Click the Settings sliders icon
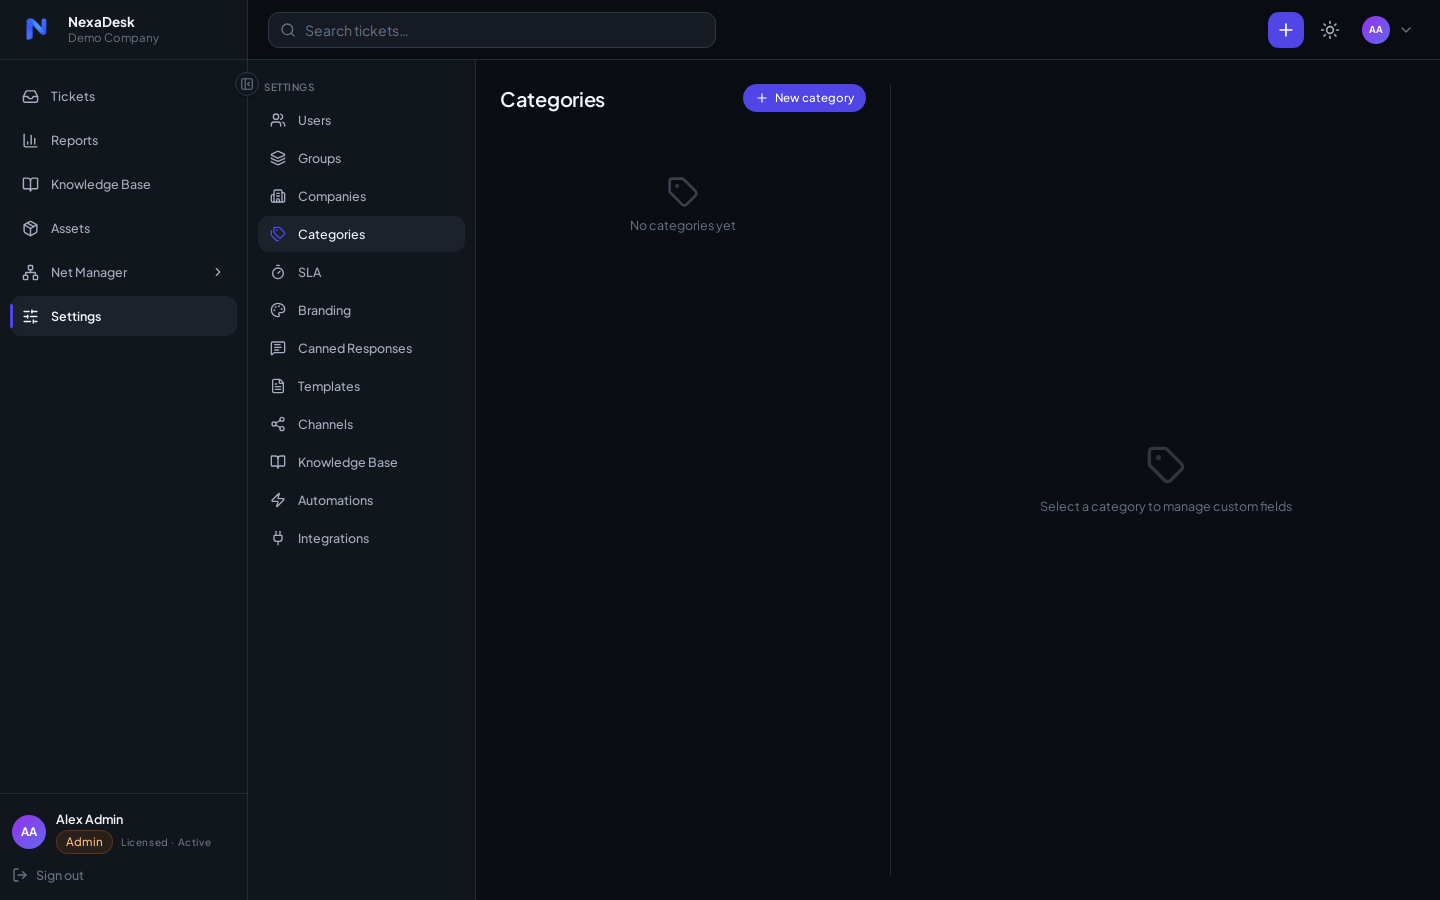The height and width of the screenshot is (900, 1440). coord(31,316)
